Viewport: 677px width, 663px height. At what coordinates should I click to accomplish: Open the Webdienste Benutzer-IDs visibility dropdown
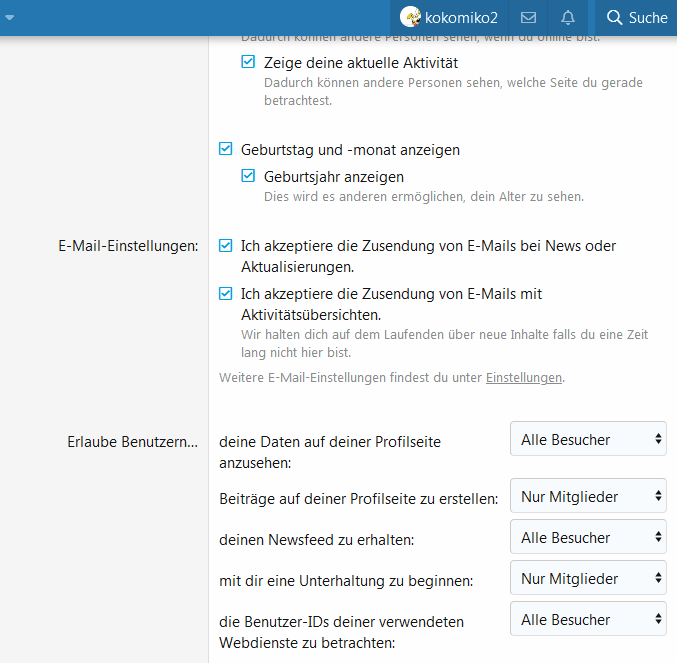point(588,620)
